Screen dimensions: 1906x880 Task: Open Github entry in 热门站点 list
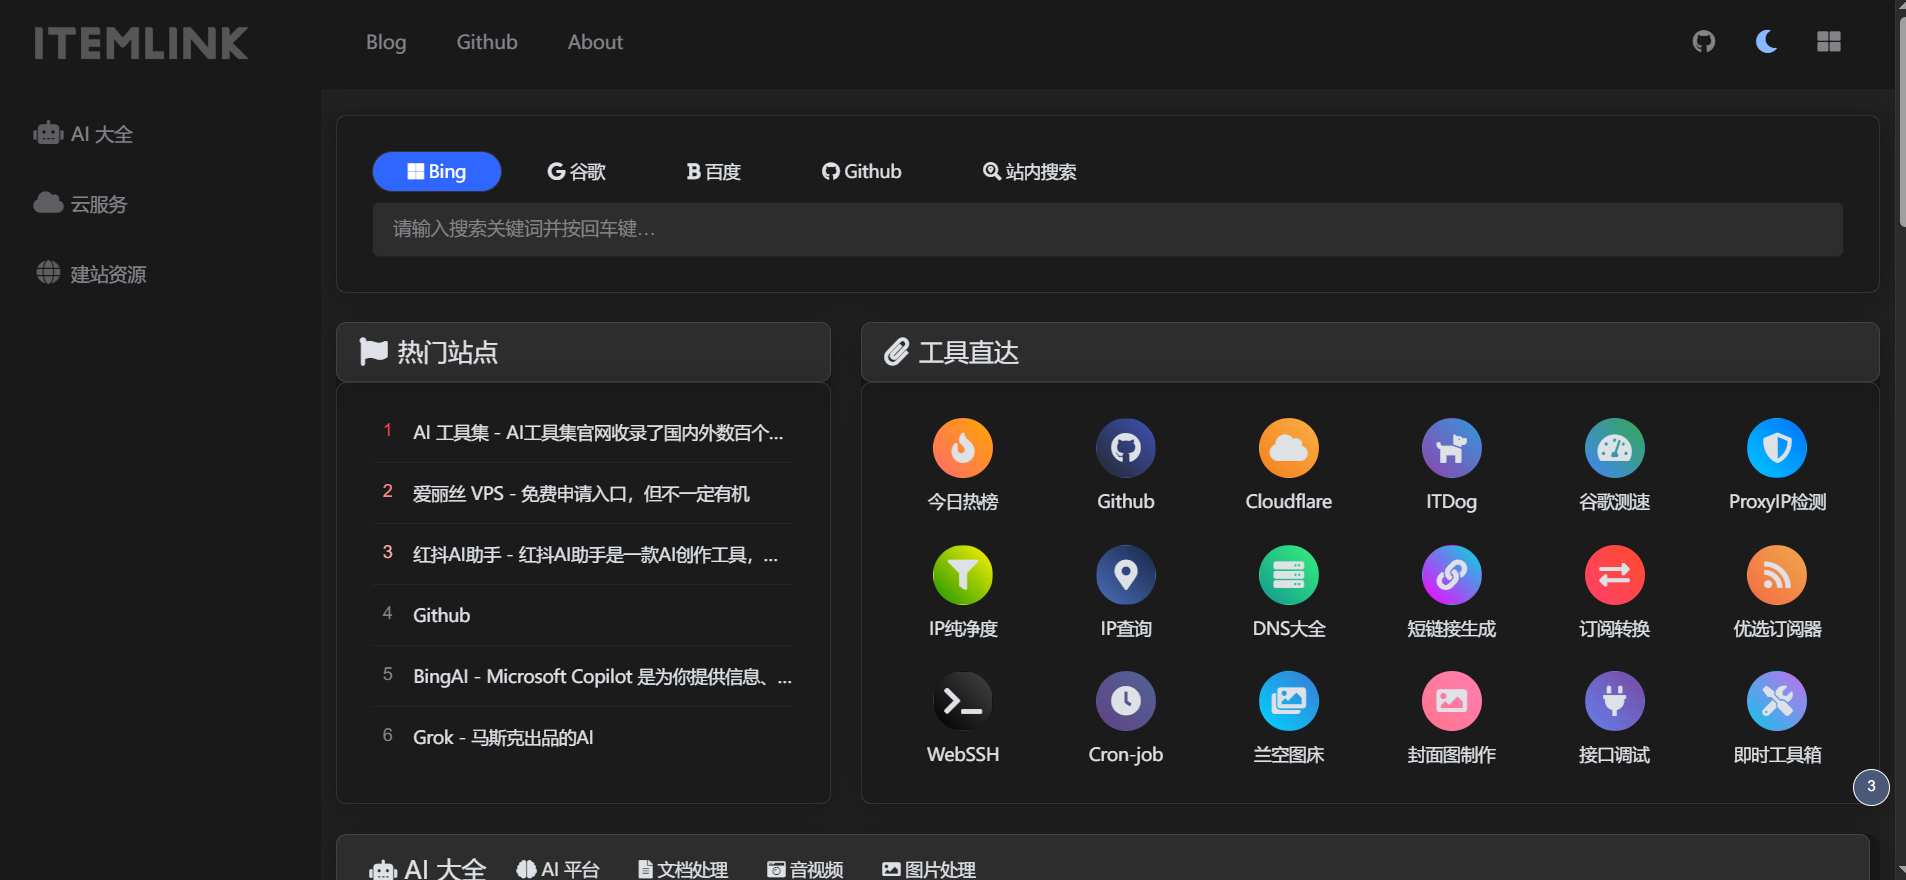tap(441, 615)
